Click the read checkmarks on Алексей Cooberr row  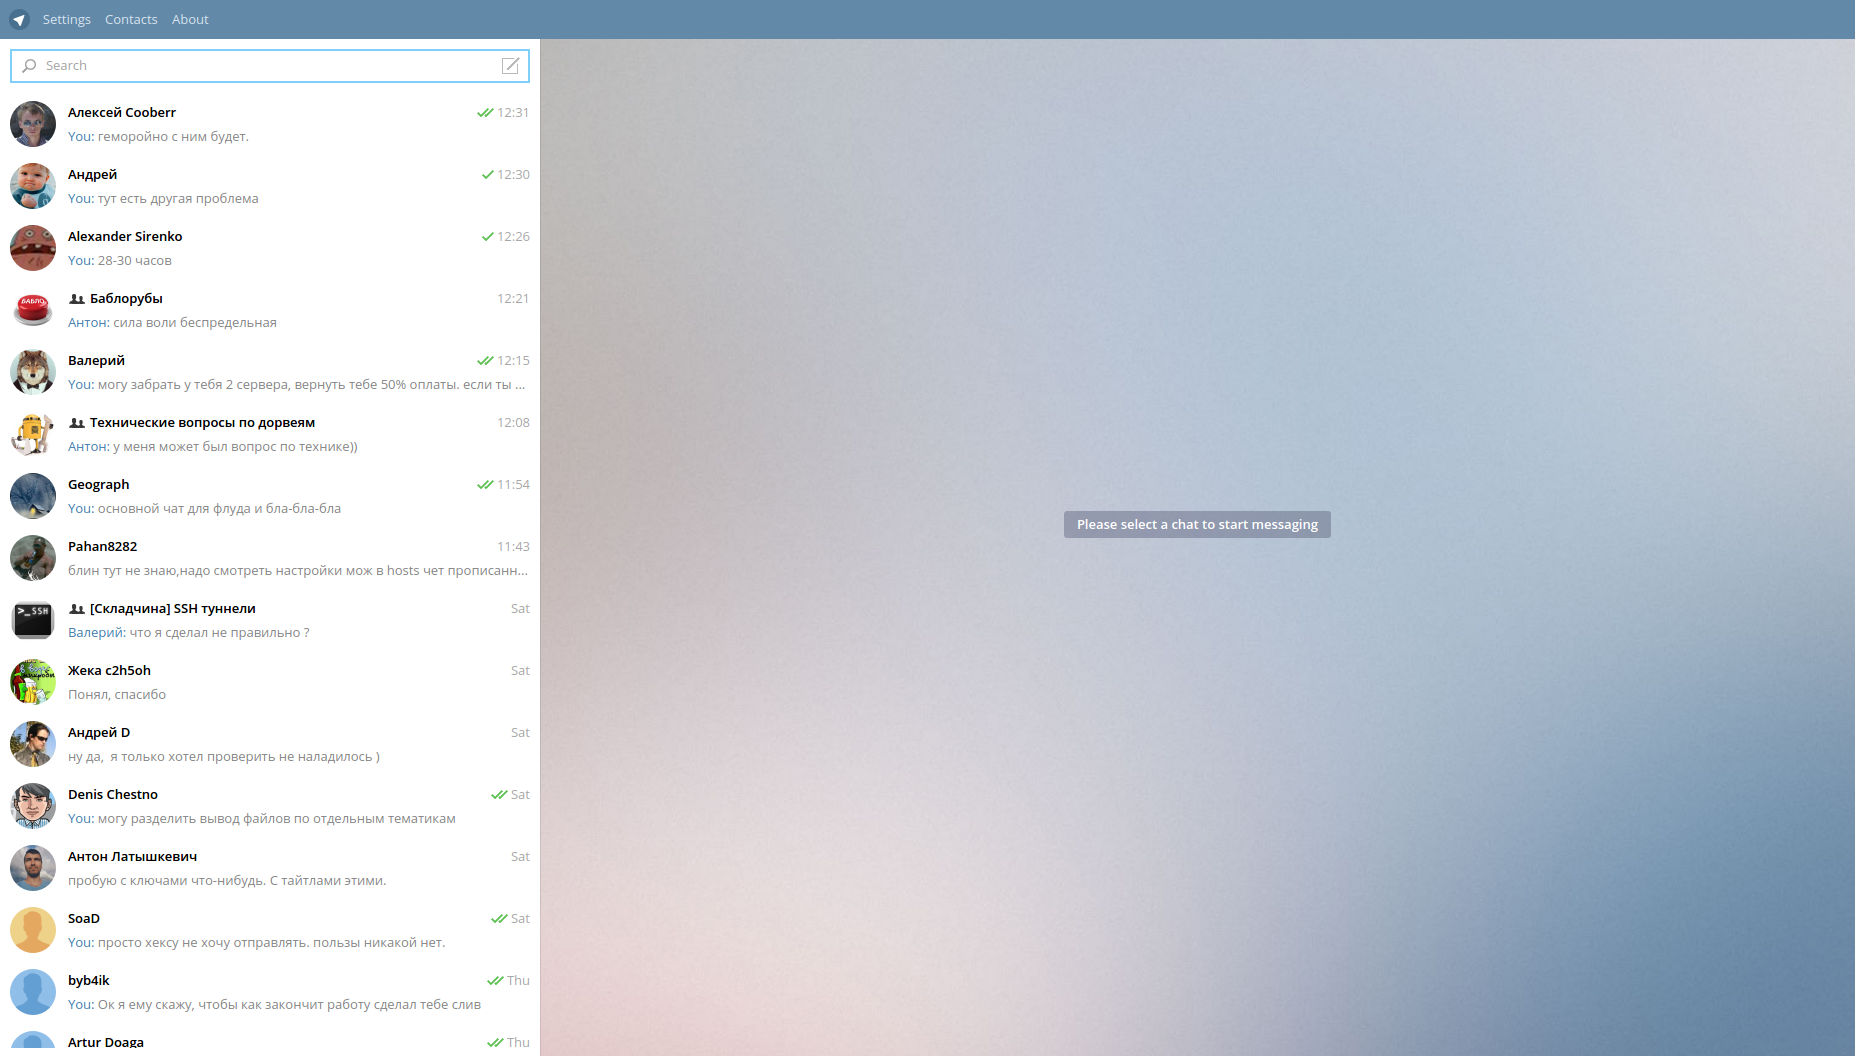click(x=485, y=113)
